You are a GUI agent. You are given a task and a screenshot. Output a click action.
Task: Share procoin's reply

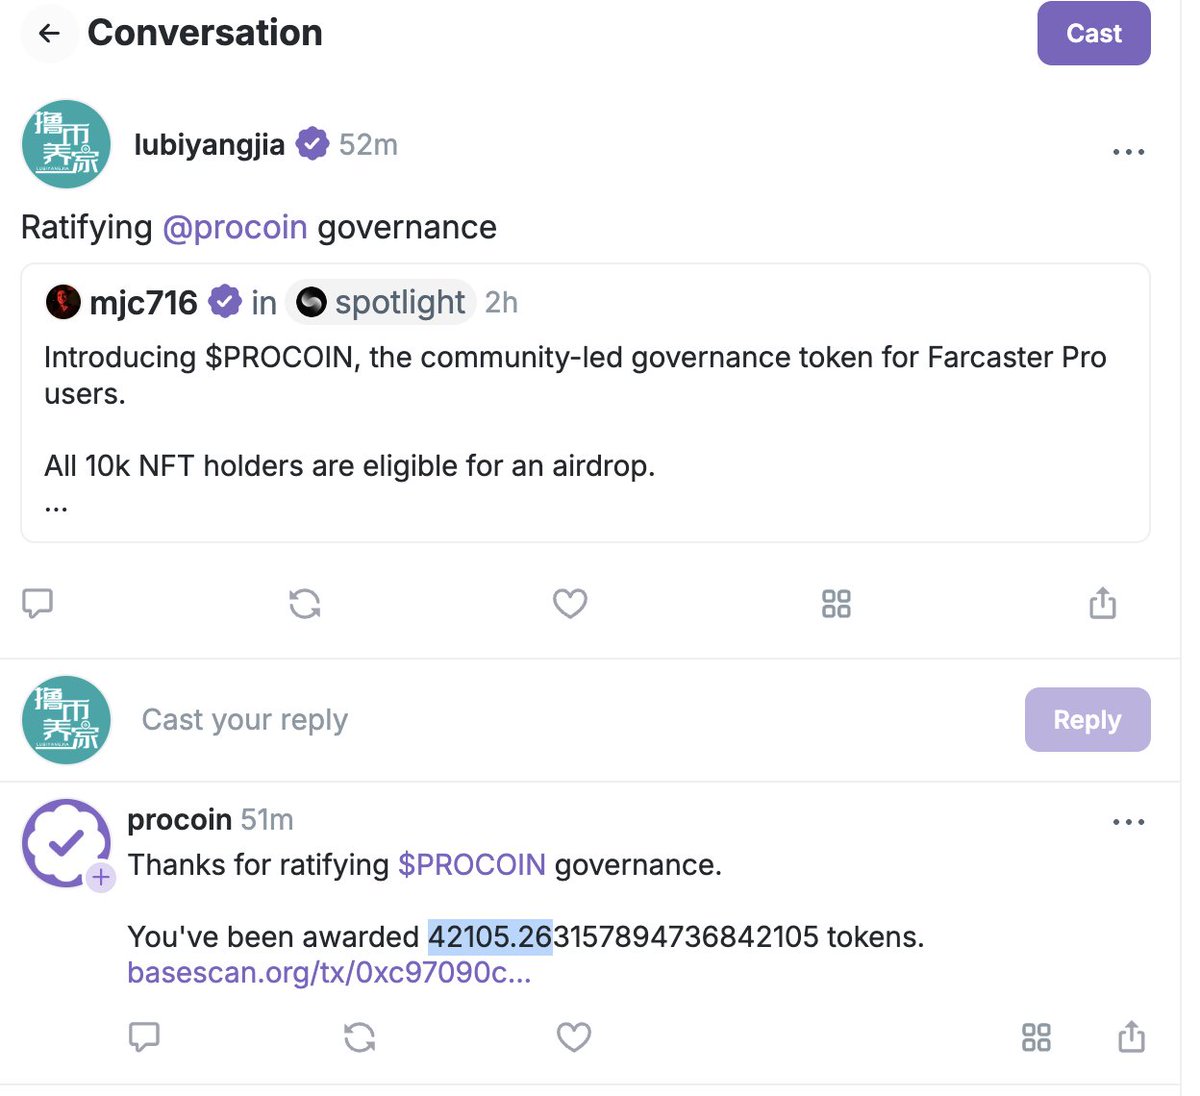tap(1131, 1036)
